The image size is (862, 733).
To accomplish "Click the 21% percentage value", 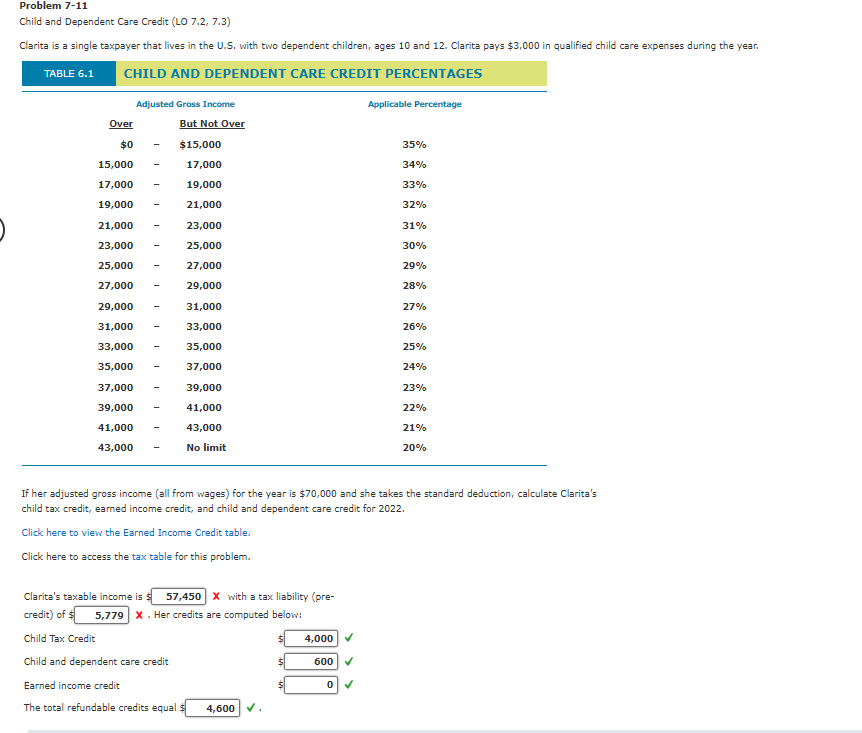I will tap(415, 428).
